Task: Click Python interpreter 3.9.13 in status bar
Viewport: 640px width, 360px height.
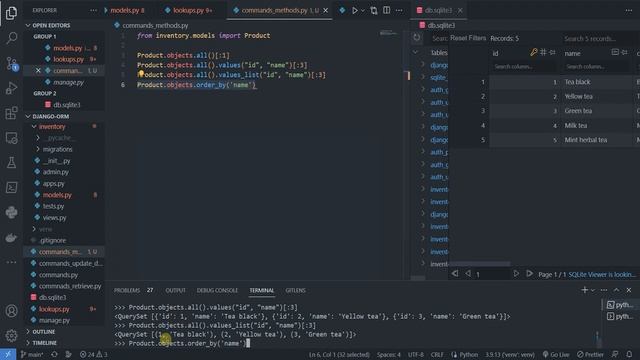Action: [510, 354]
